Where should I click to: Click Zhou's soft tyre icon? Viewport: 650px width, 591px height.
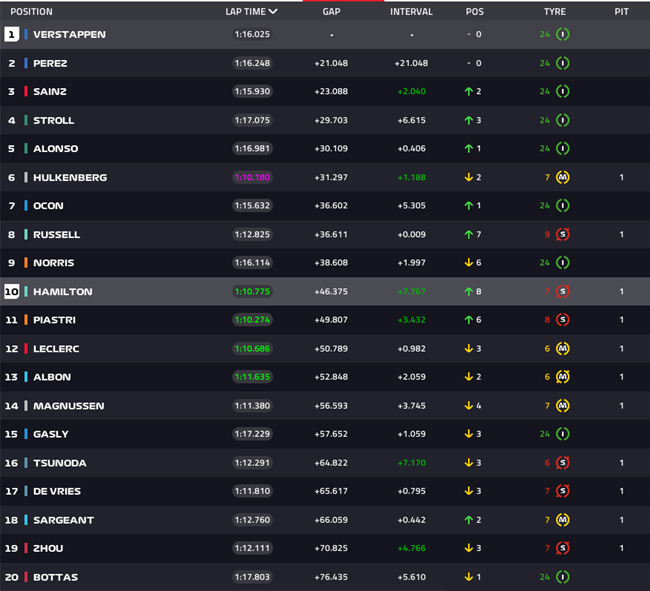point(563,548)
